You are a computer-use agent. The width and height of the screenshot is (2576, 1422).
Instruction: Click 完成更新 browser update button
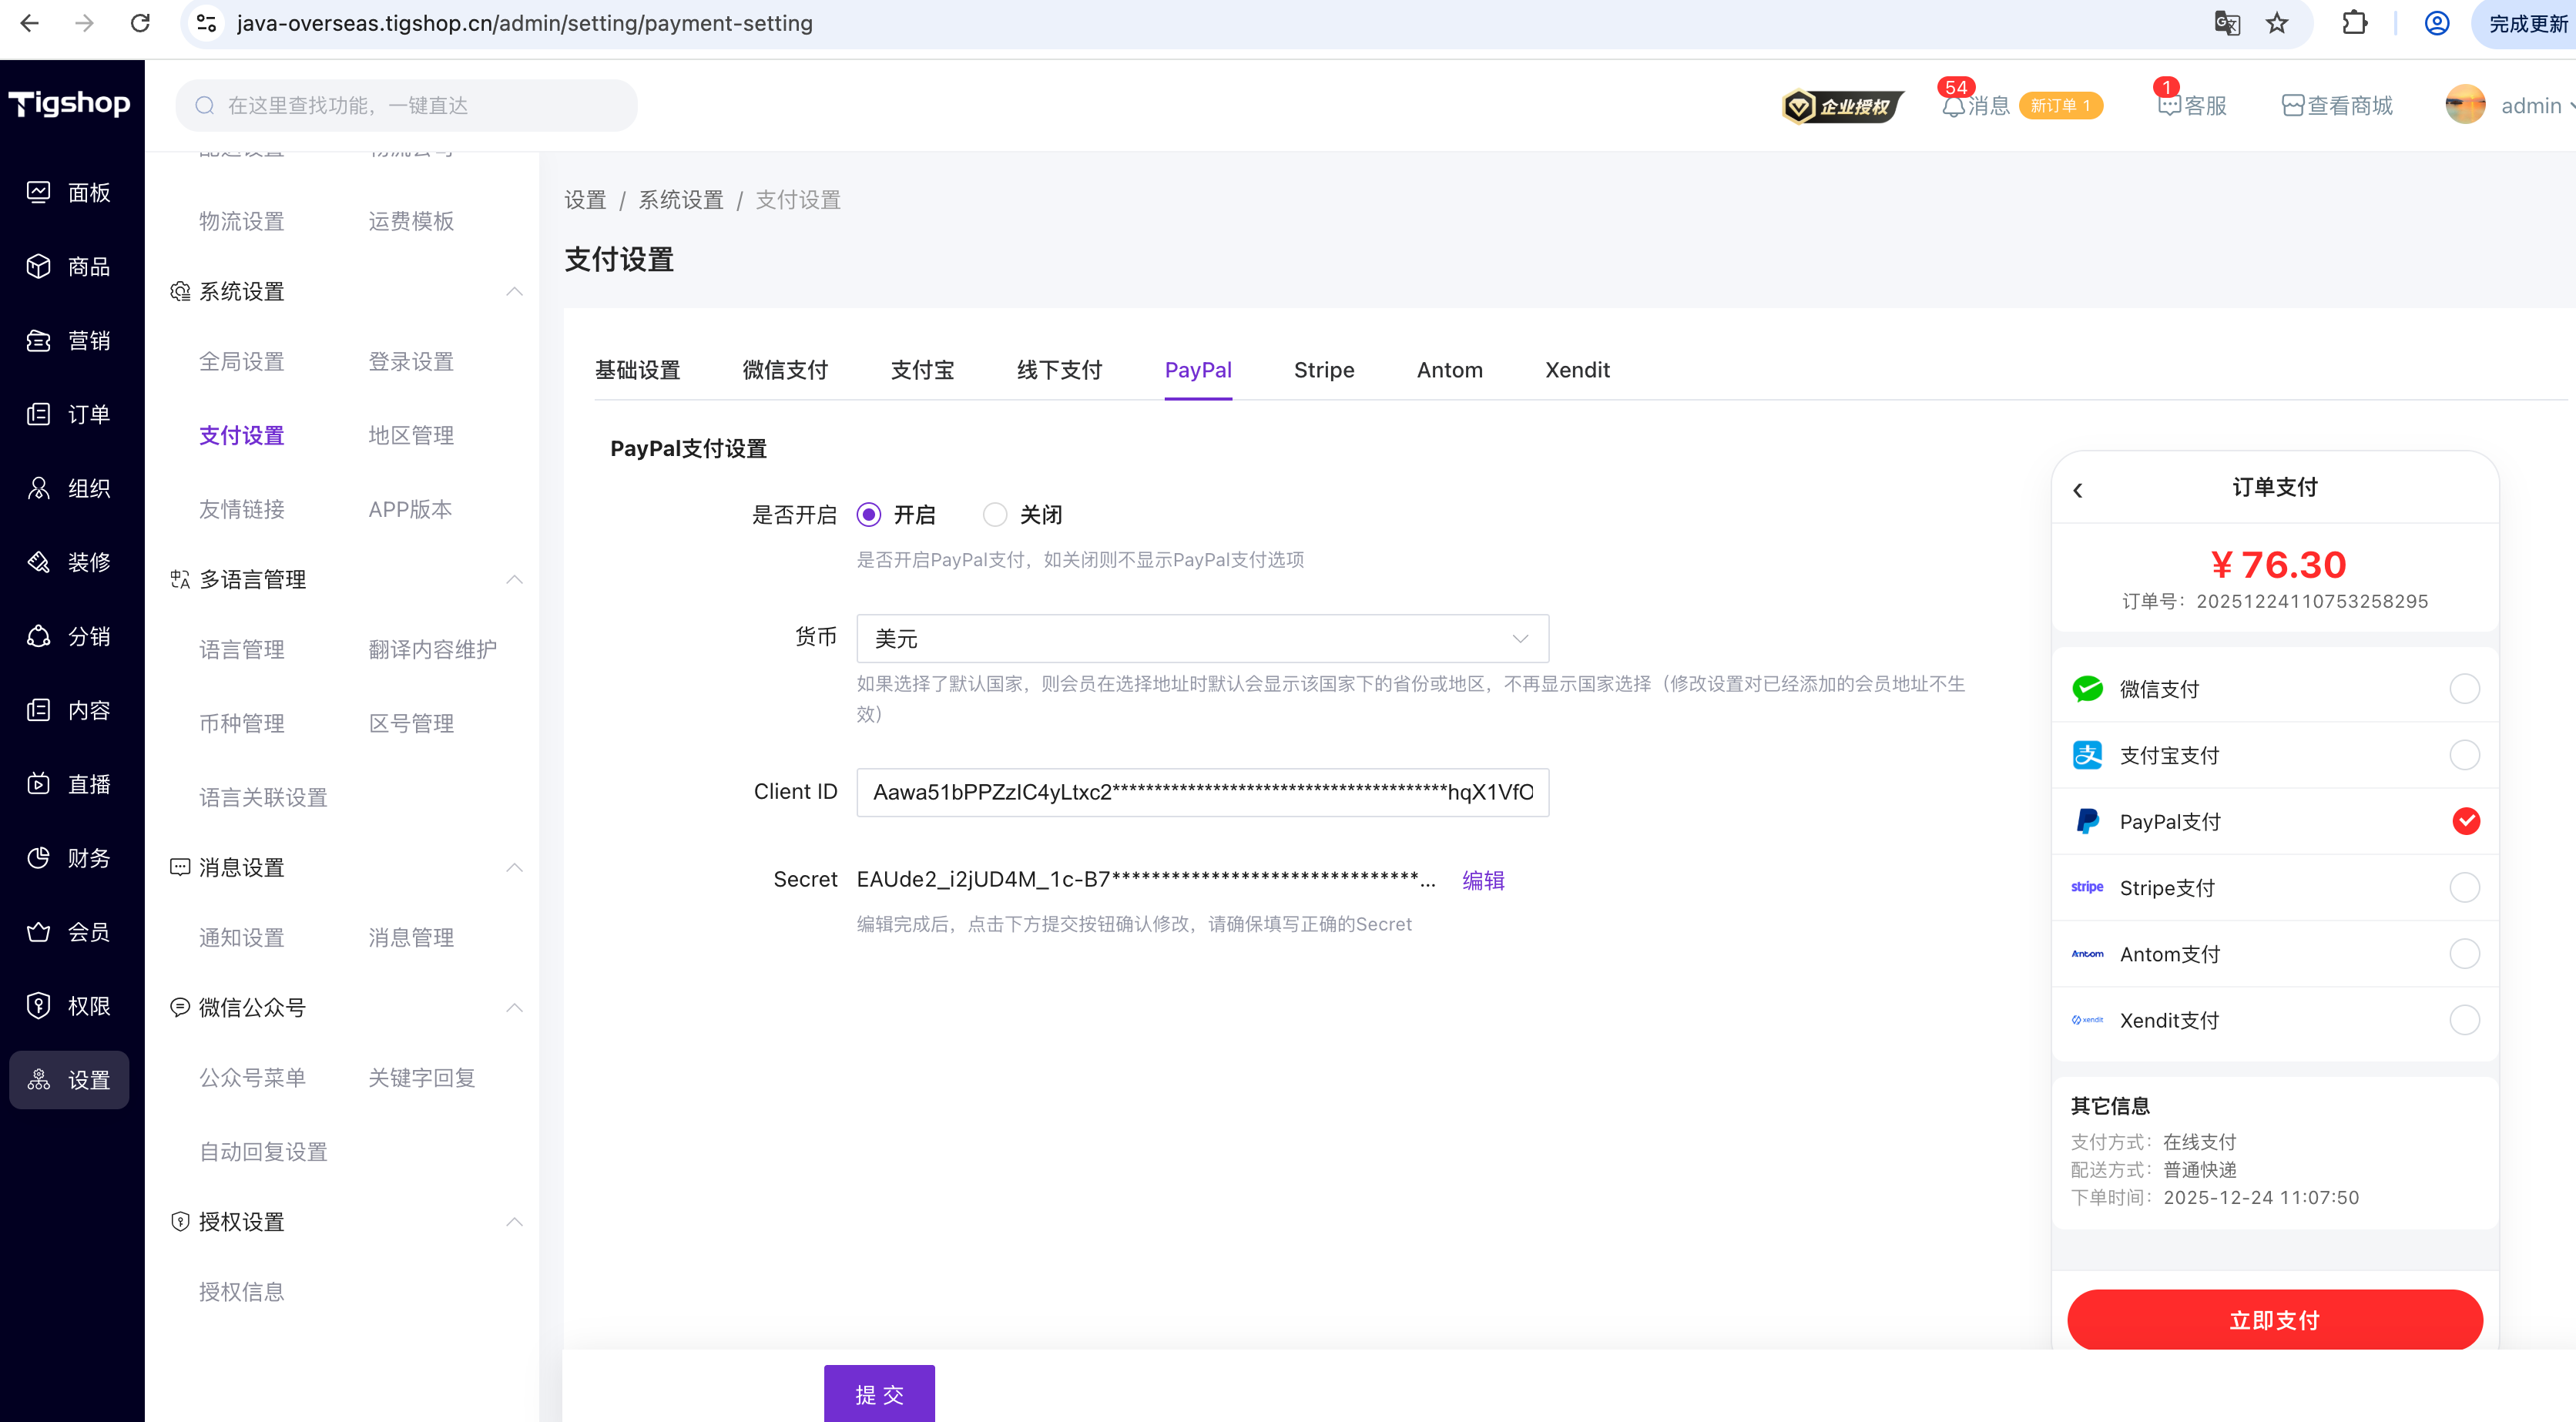pos(2527,23)
